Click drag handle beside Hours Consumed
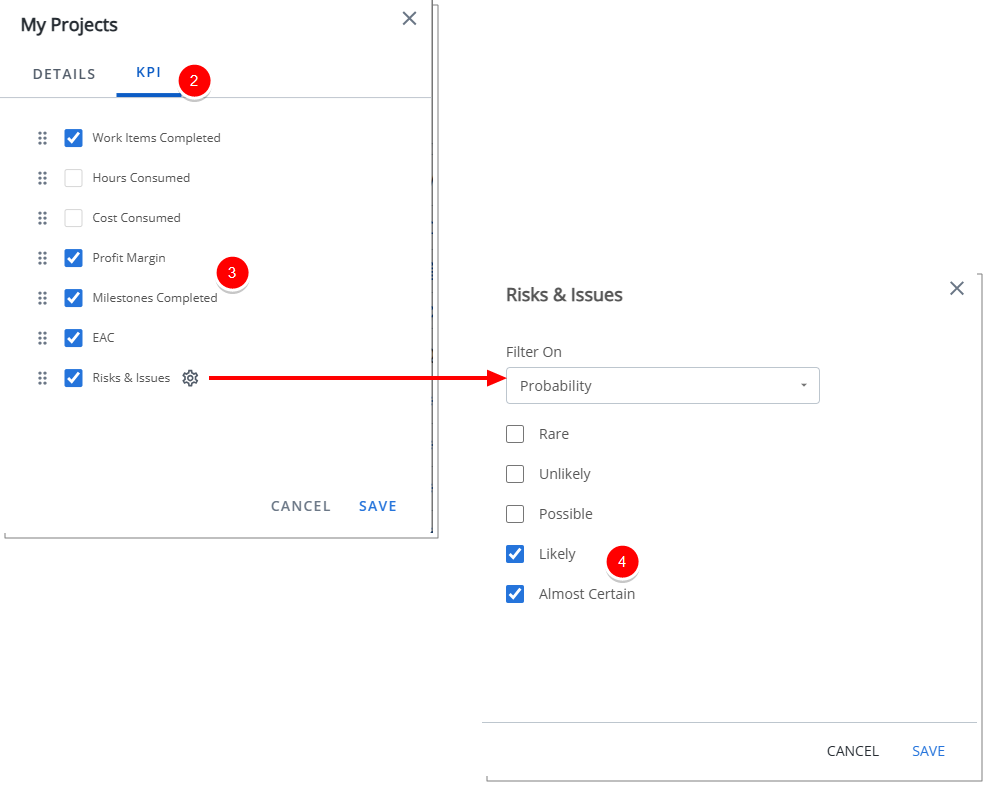Screen dimensions: 994x793 pos(42,178)
